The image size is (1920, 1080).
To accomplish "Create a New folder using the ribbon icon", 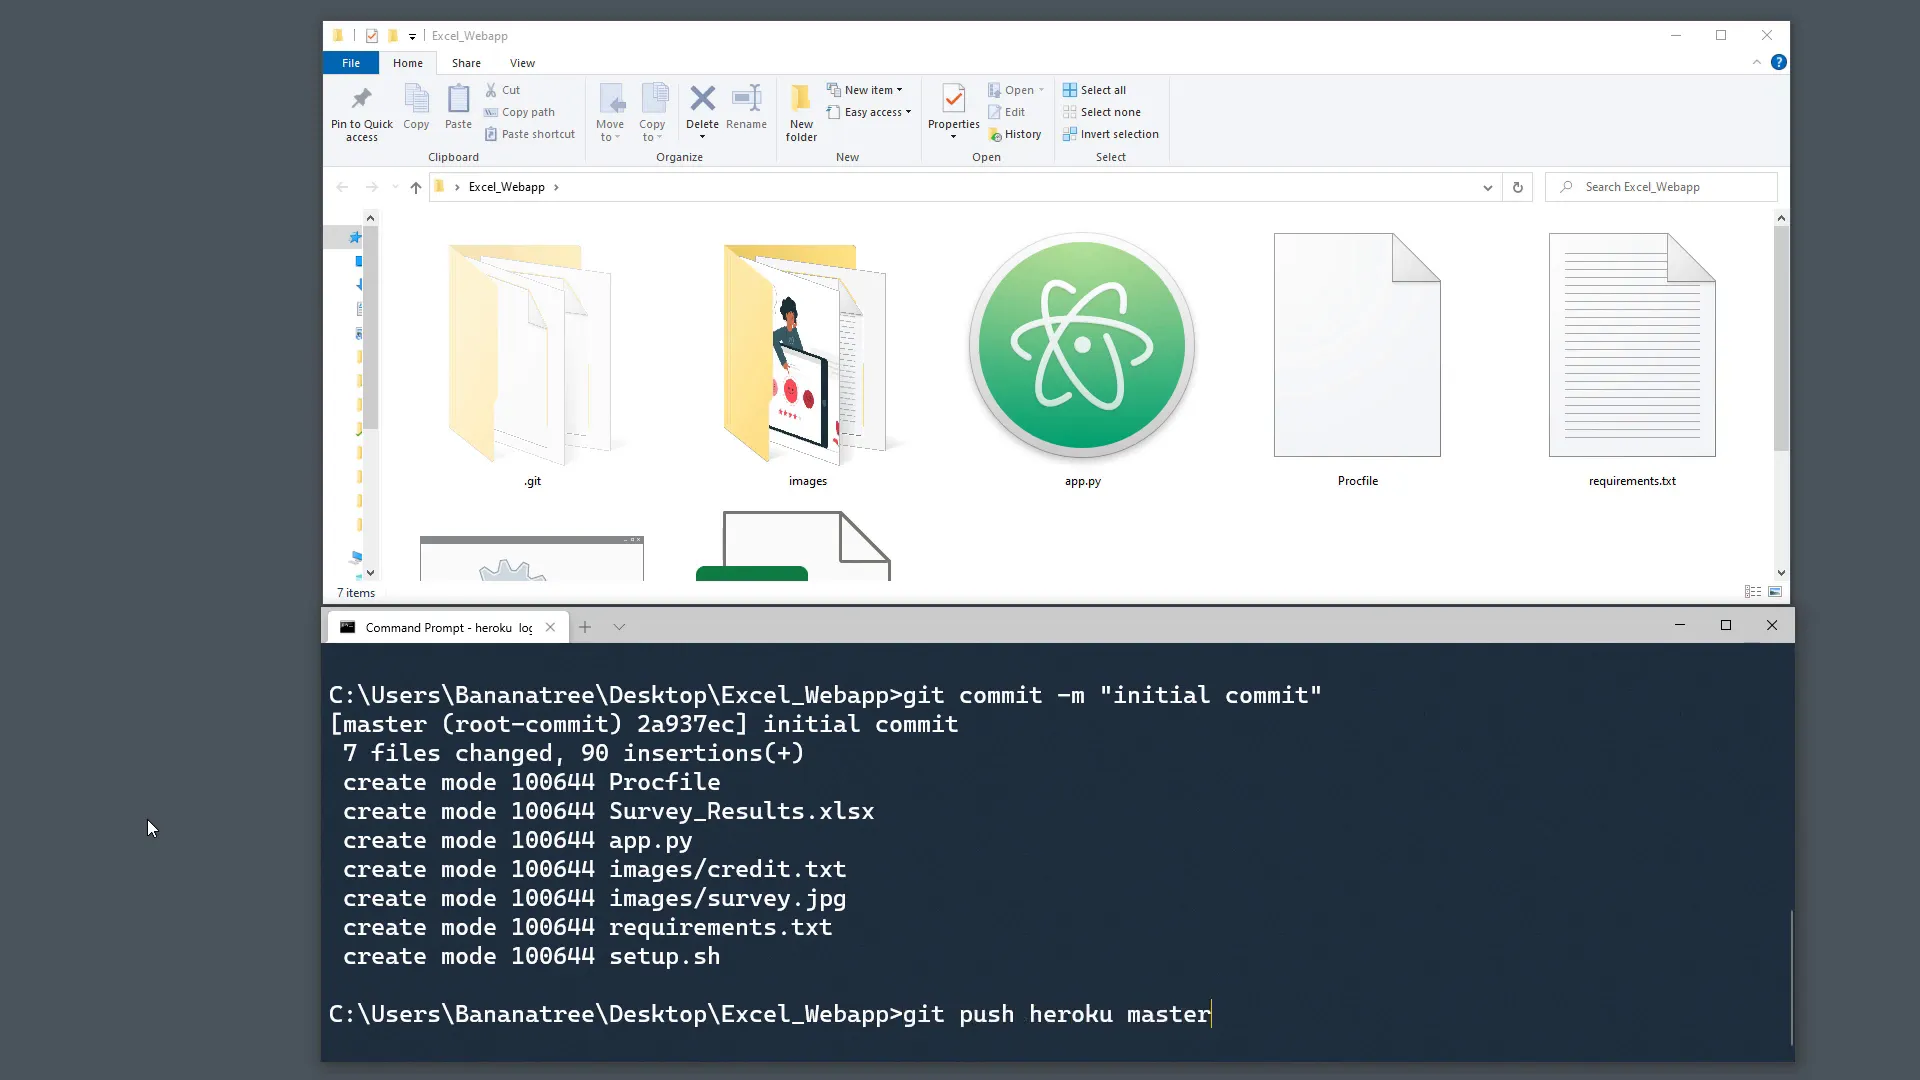I will pos(800,100).
